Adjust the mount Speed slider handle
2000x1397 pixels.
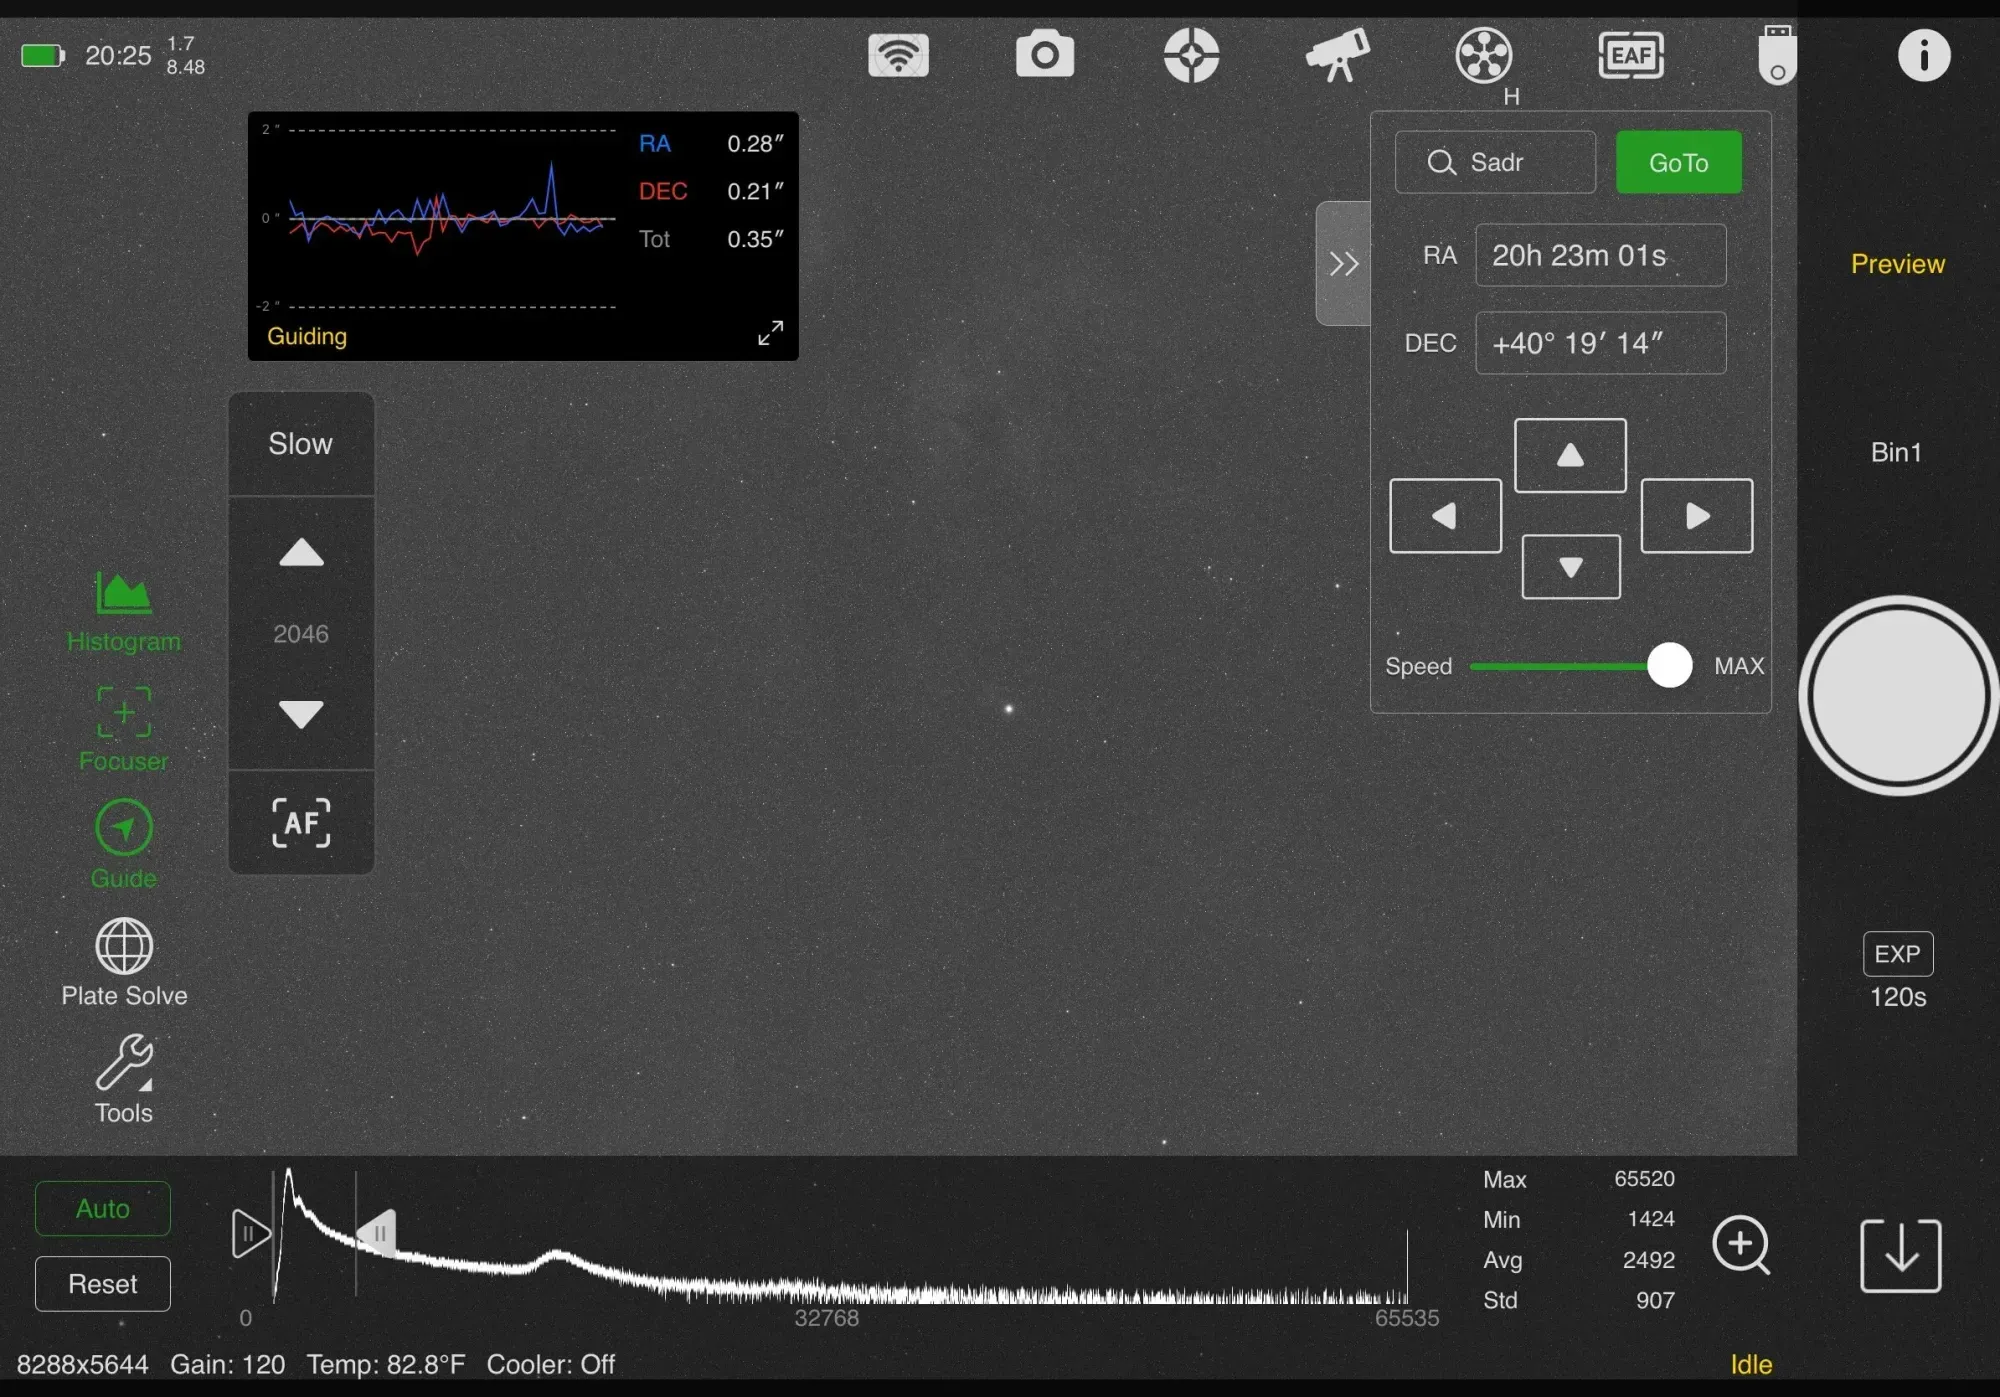pos(1669,666)
